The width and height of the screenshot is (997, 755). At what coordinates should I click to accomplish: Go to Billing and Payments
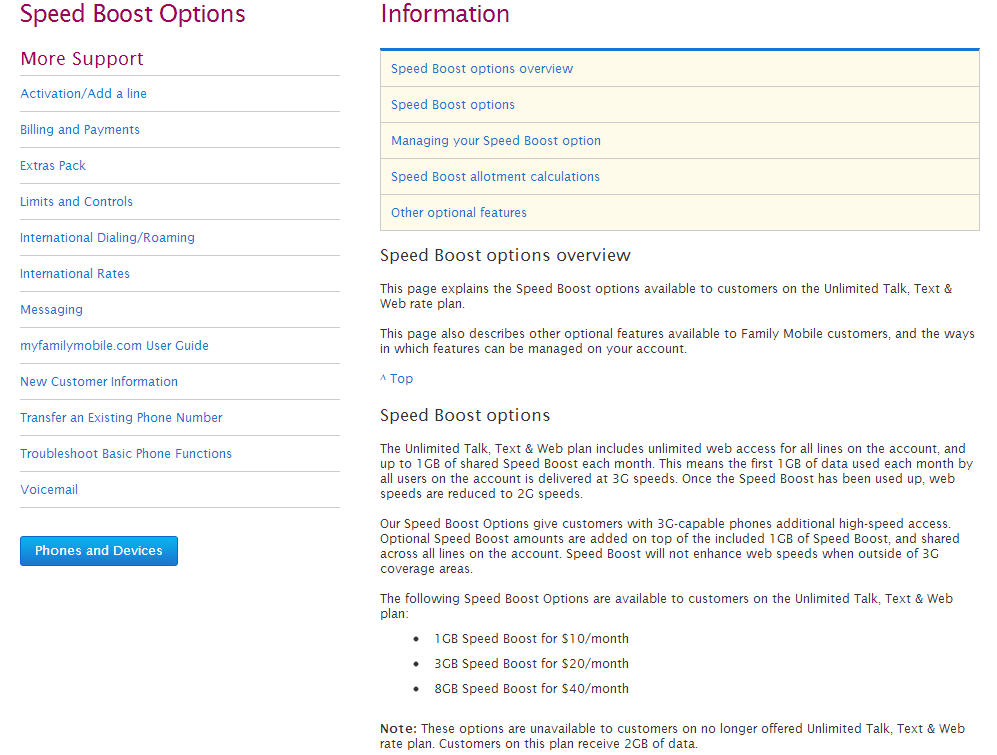click(x=80, y=130)
